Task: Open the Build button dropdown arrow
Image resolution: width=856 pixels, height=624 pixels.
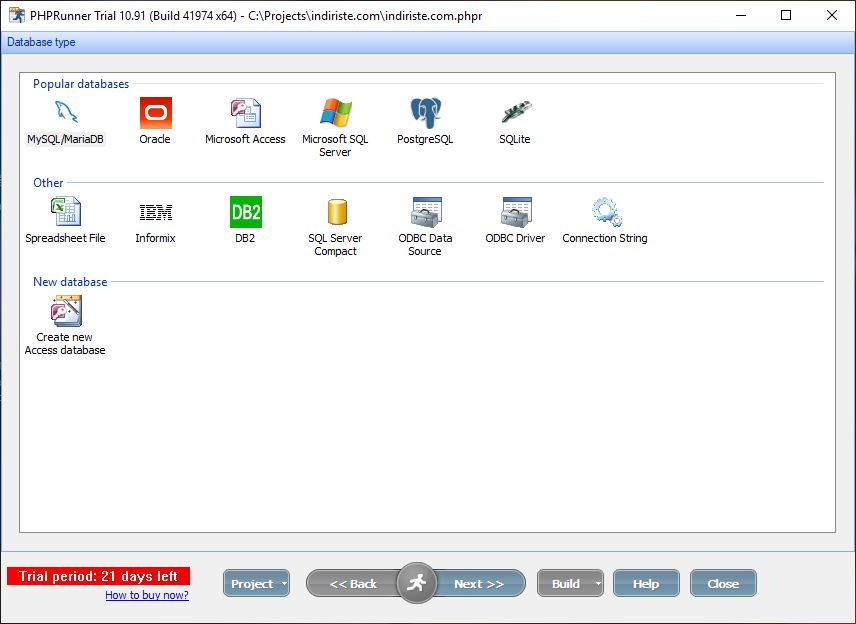Action: tap(598, 584)
